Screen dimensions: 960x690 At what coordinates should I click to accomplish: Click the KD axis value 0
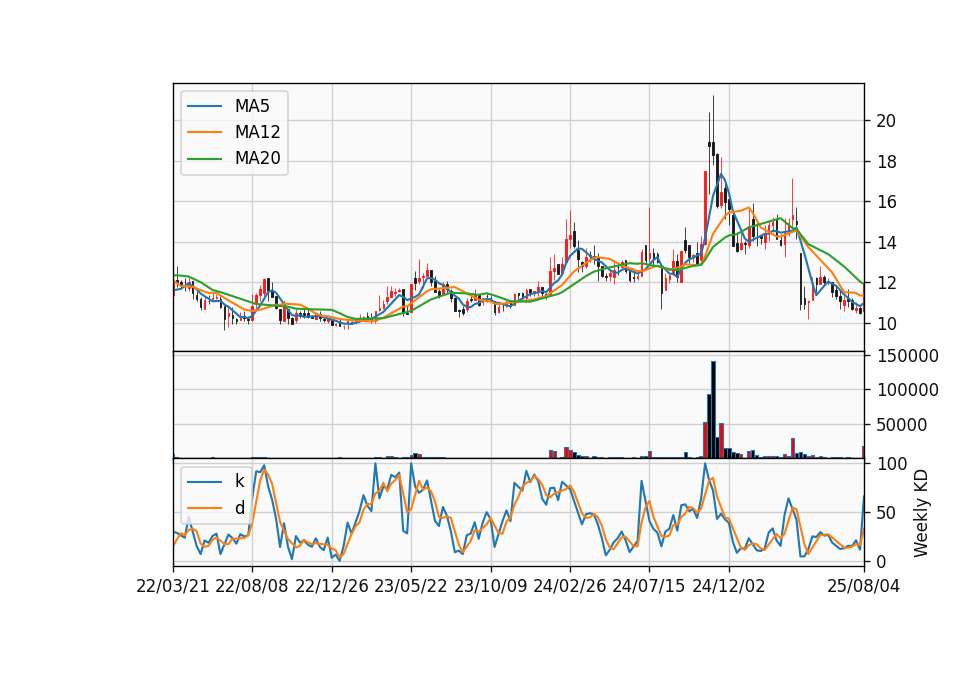(x=882, y=561)
